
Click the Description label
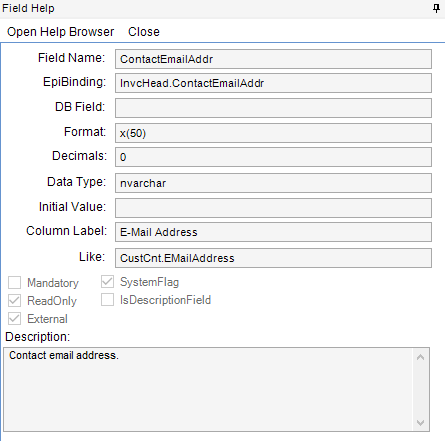coord(38,337)
